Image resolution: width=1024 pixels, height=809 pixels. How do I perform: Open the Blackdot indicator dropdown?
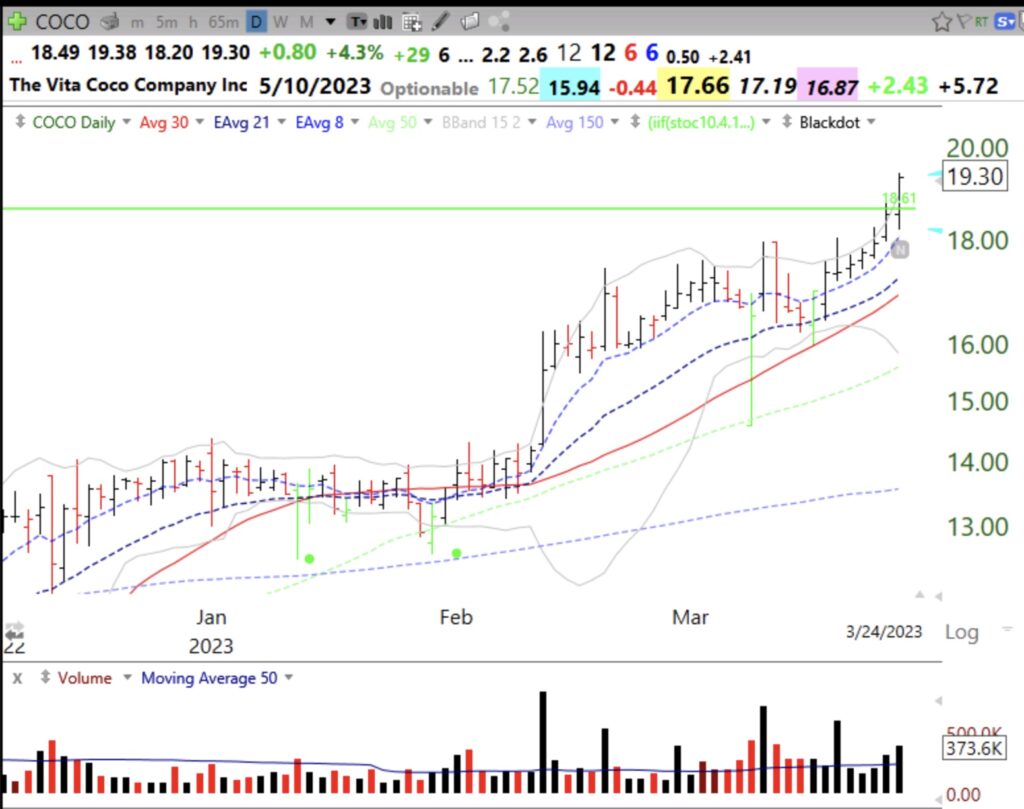[x=871, y=122]
